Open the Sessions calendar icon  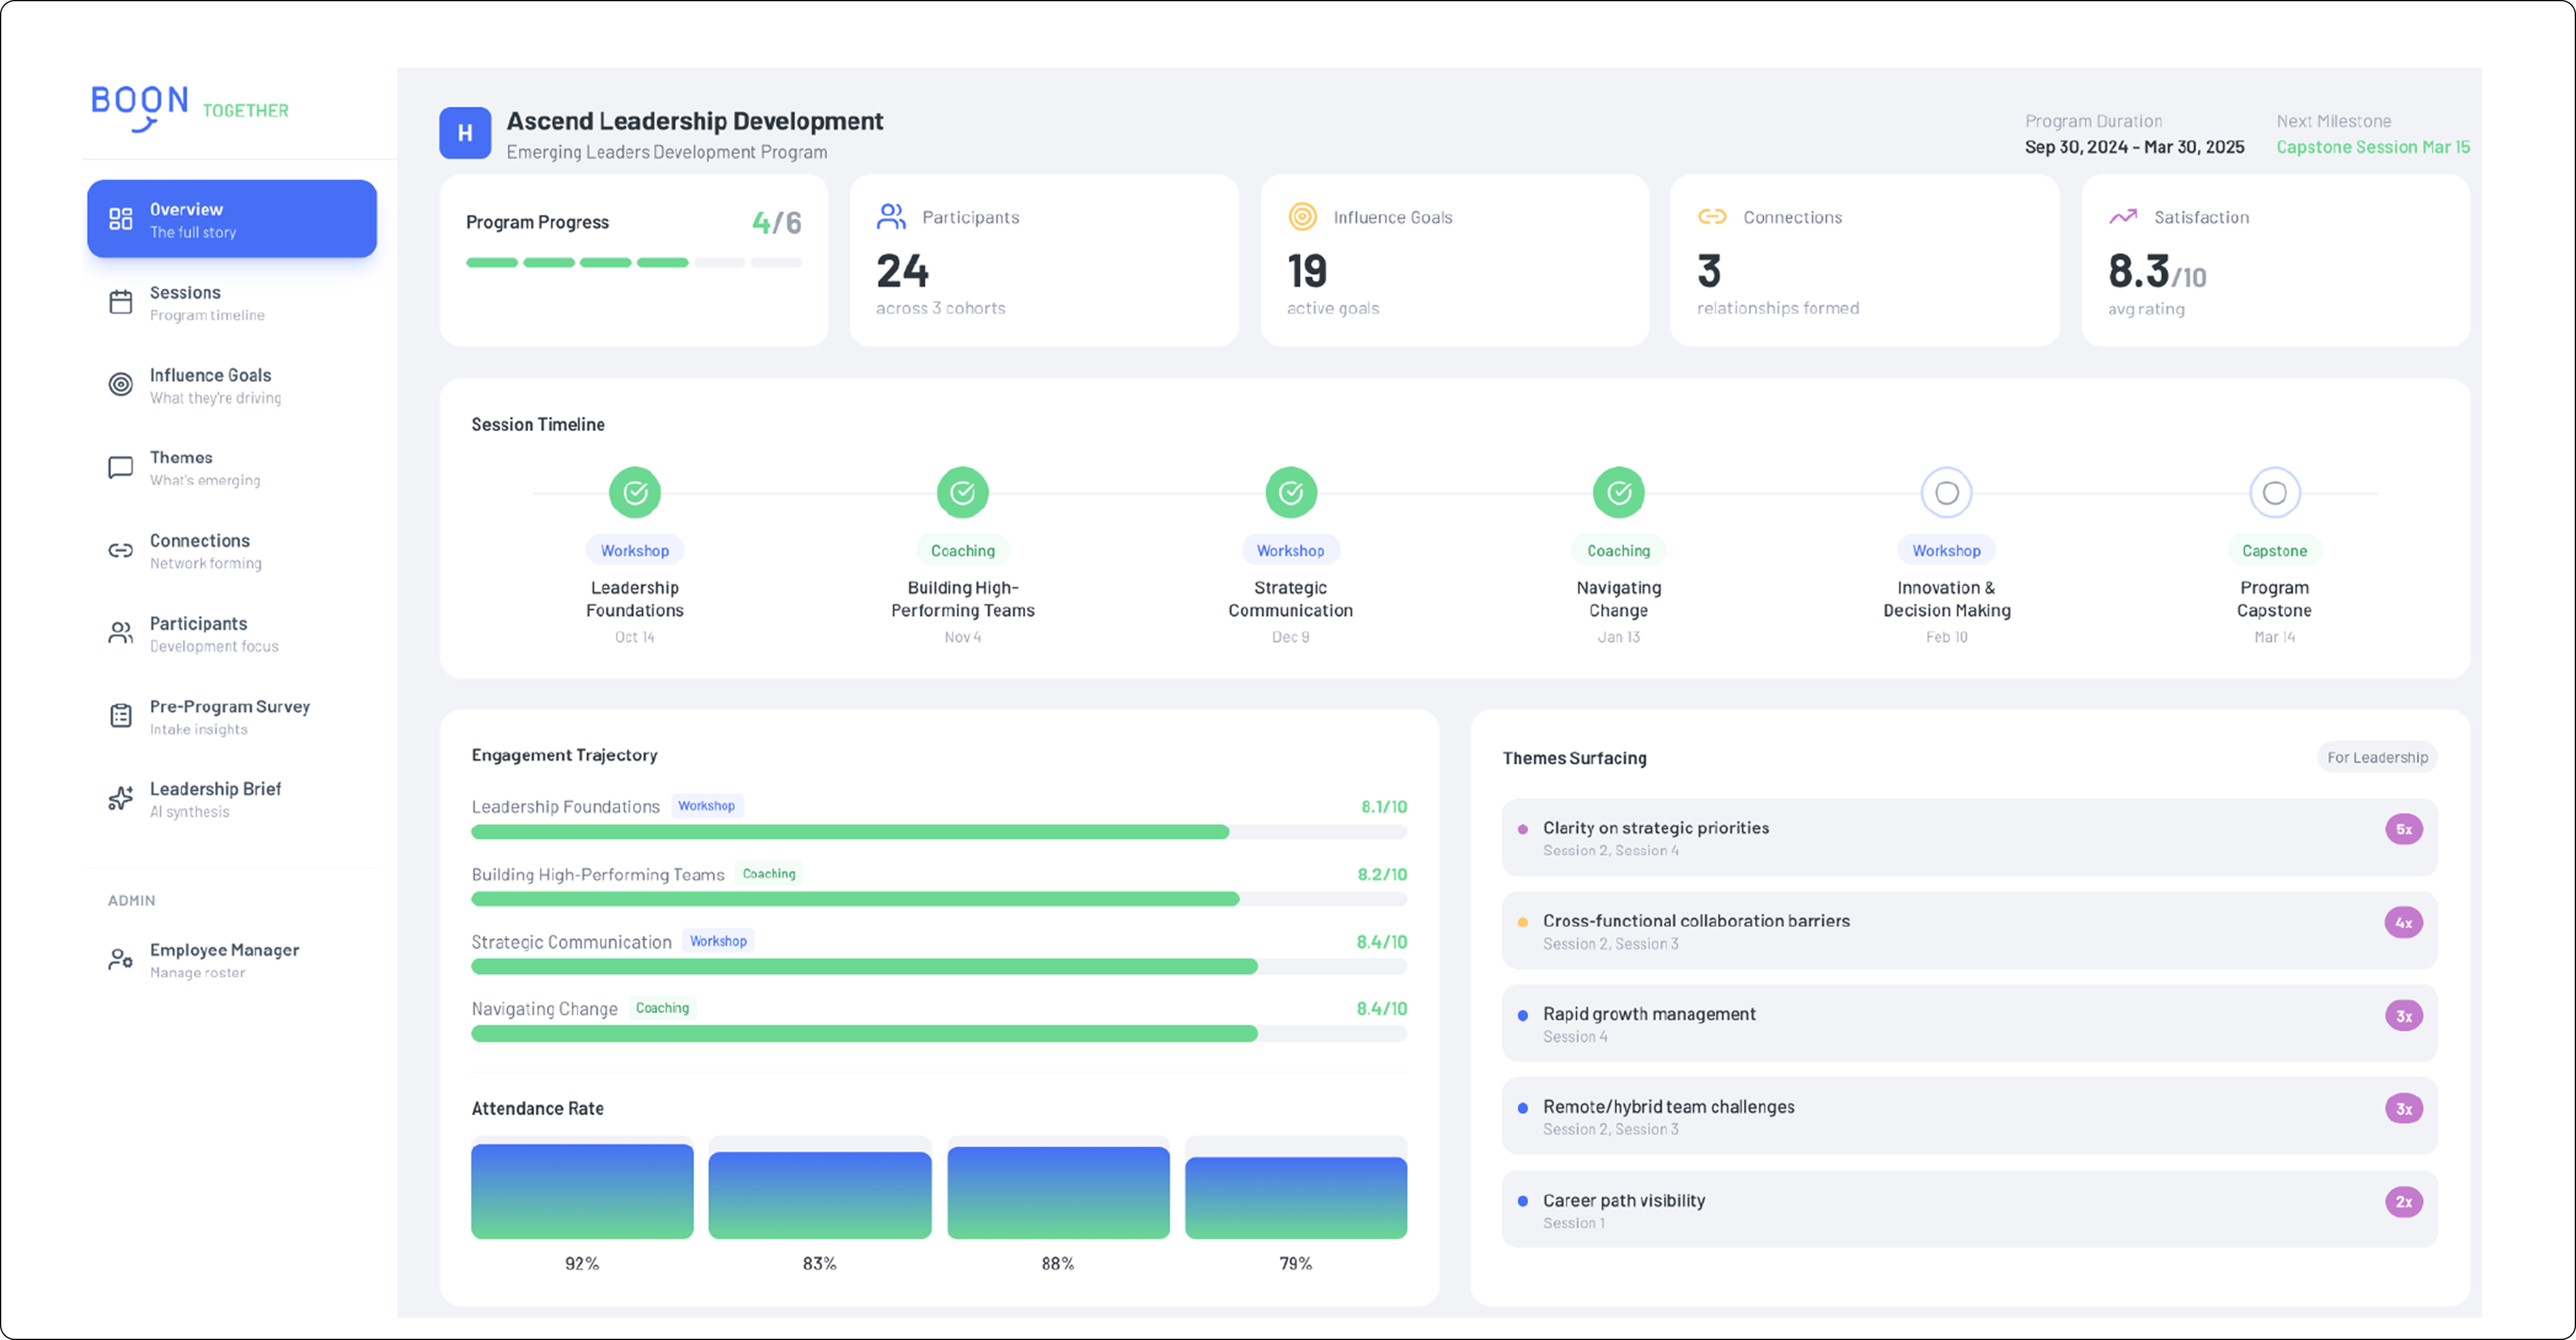click(120, 302)
